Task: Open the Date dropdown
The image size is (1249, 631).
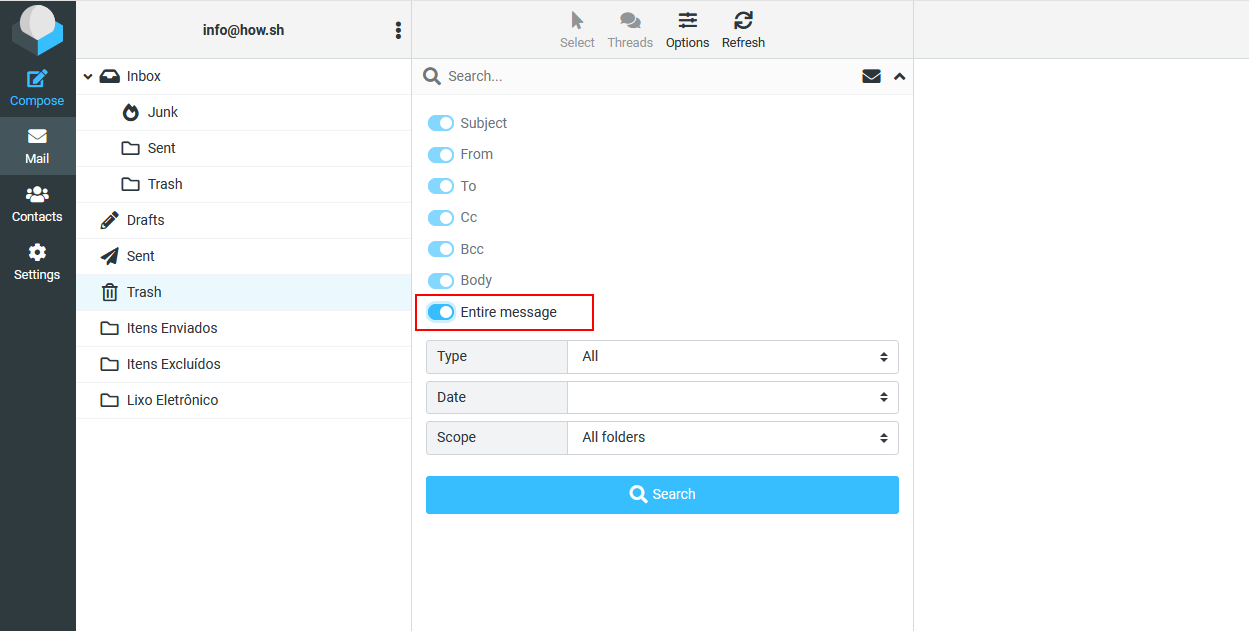Action: coord(733,397)
